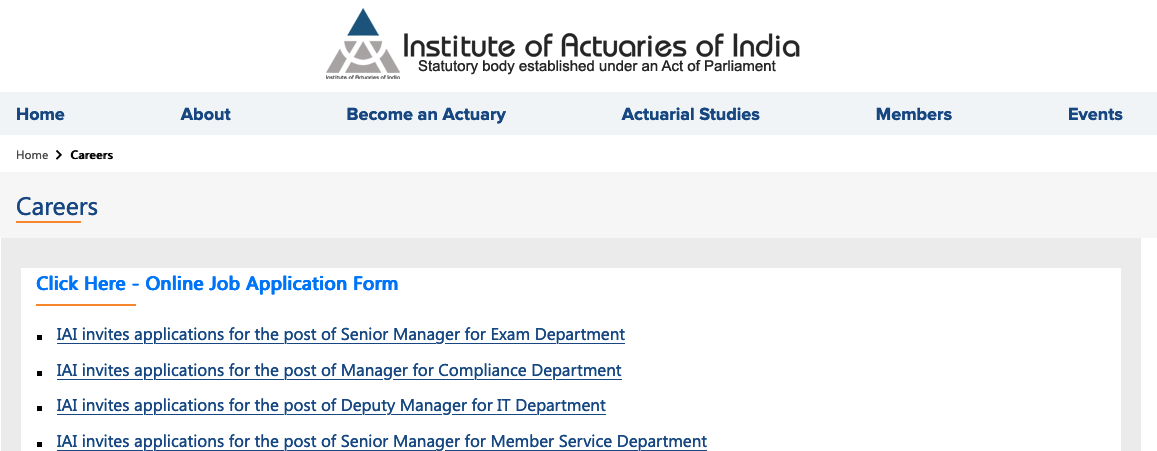The width and height of the screenshot is (1157, 451).
Task: Click the breadcrumb chevron arrow after Home
Action: pos(59,155)
